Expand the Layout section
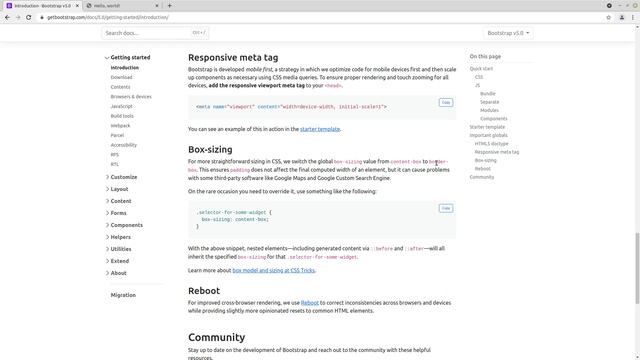This screenshot has width=640, height=360. (117, 189)
